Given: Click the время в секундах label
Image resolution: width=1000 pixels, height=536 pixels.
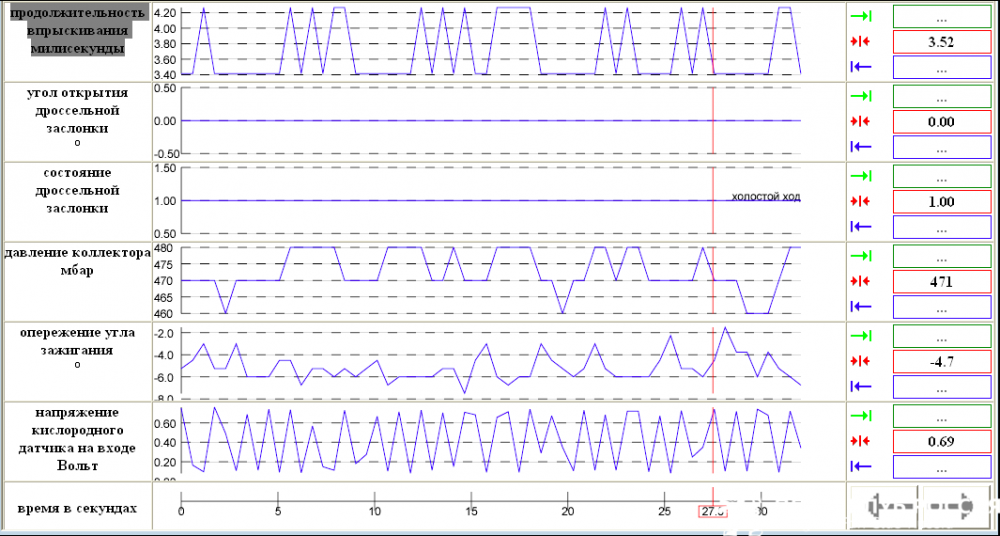Looking at the screenshot, I should (x=77, y=509).
